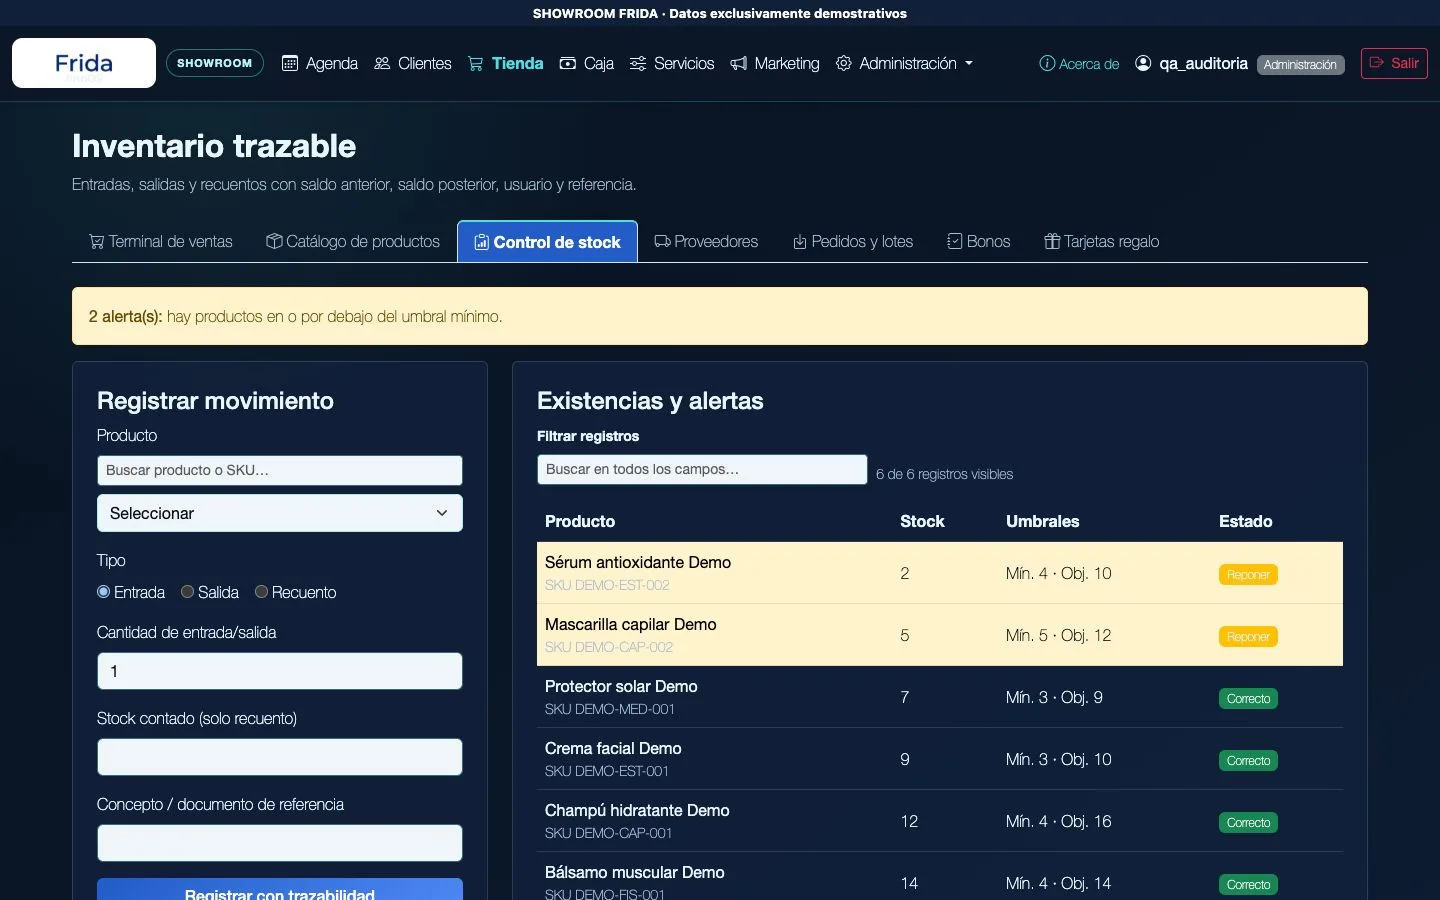Open the Acerca de link
The image size is (1440, 900).
pyautogui.click(x=1079, y=63)
